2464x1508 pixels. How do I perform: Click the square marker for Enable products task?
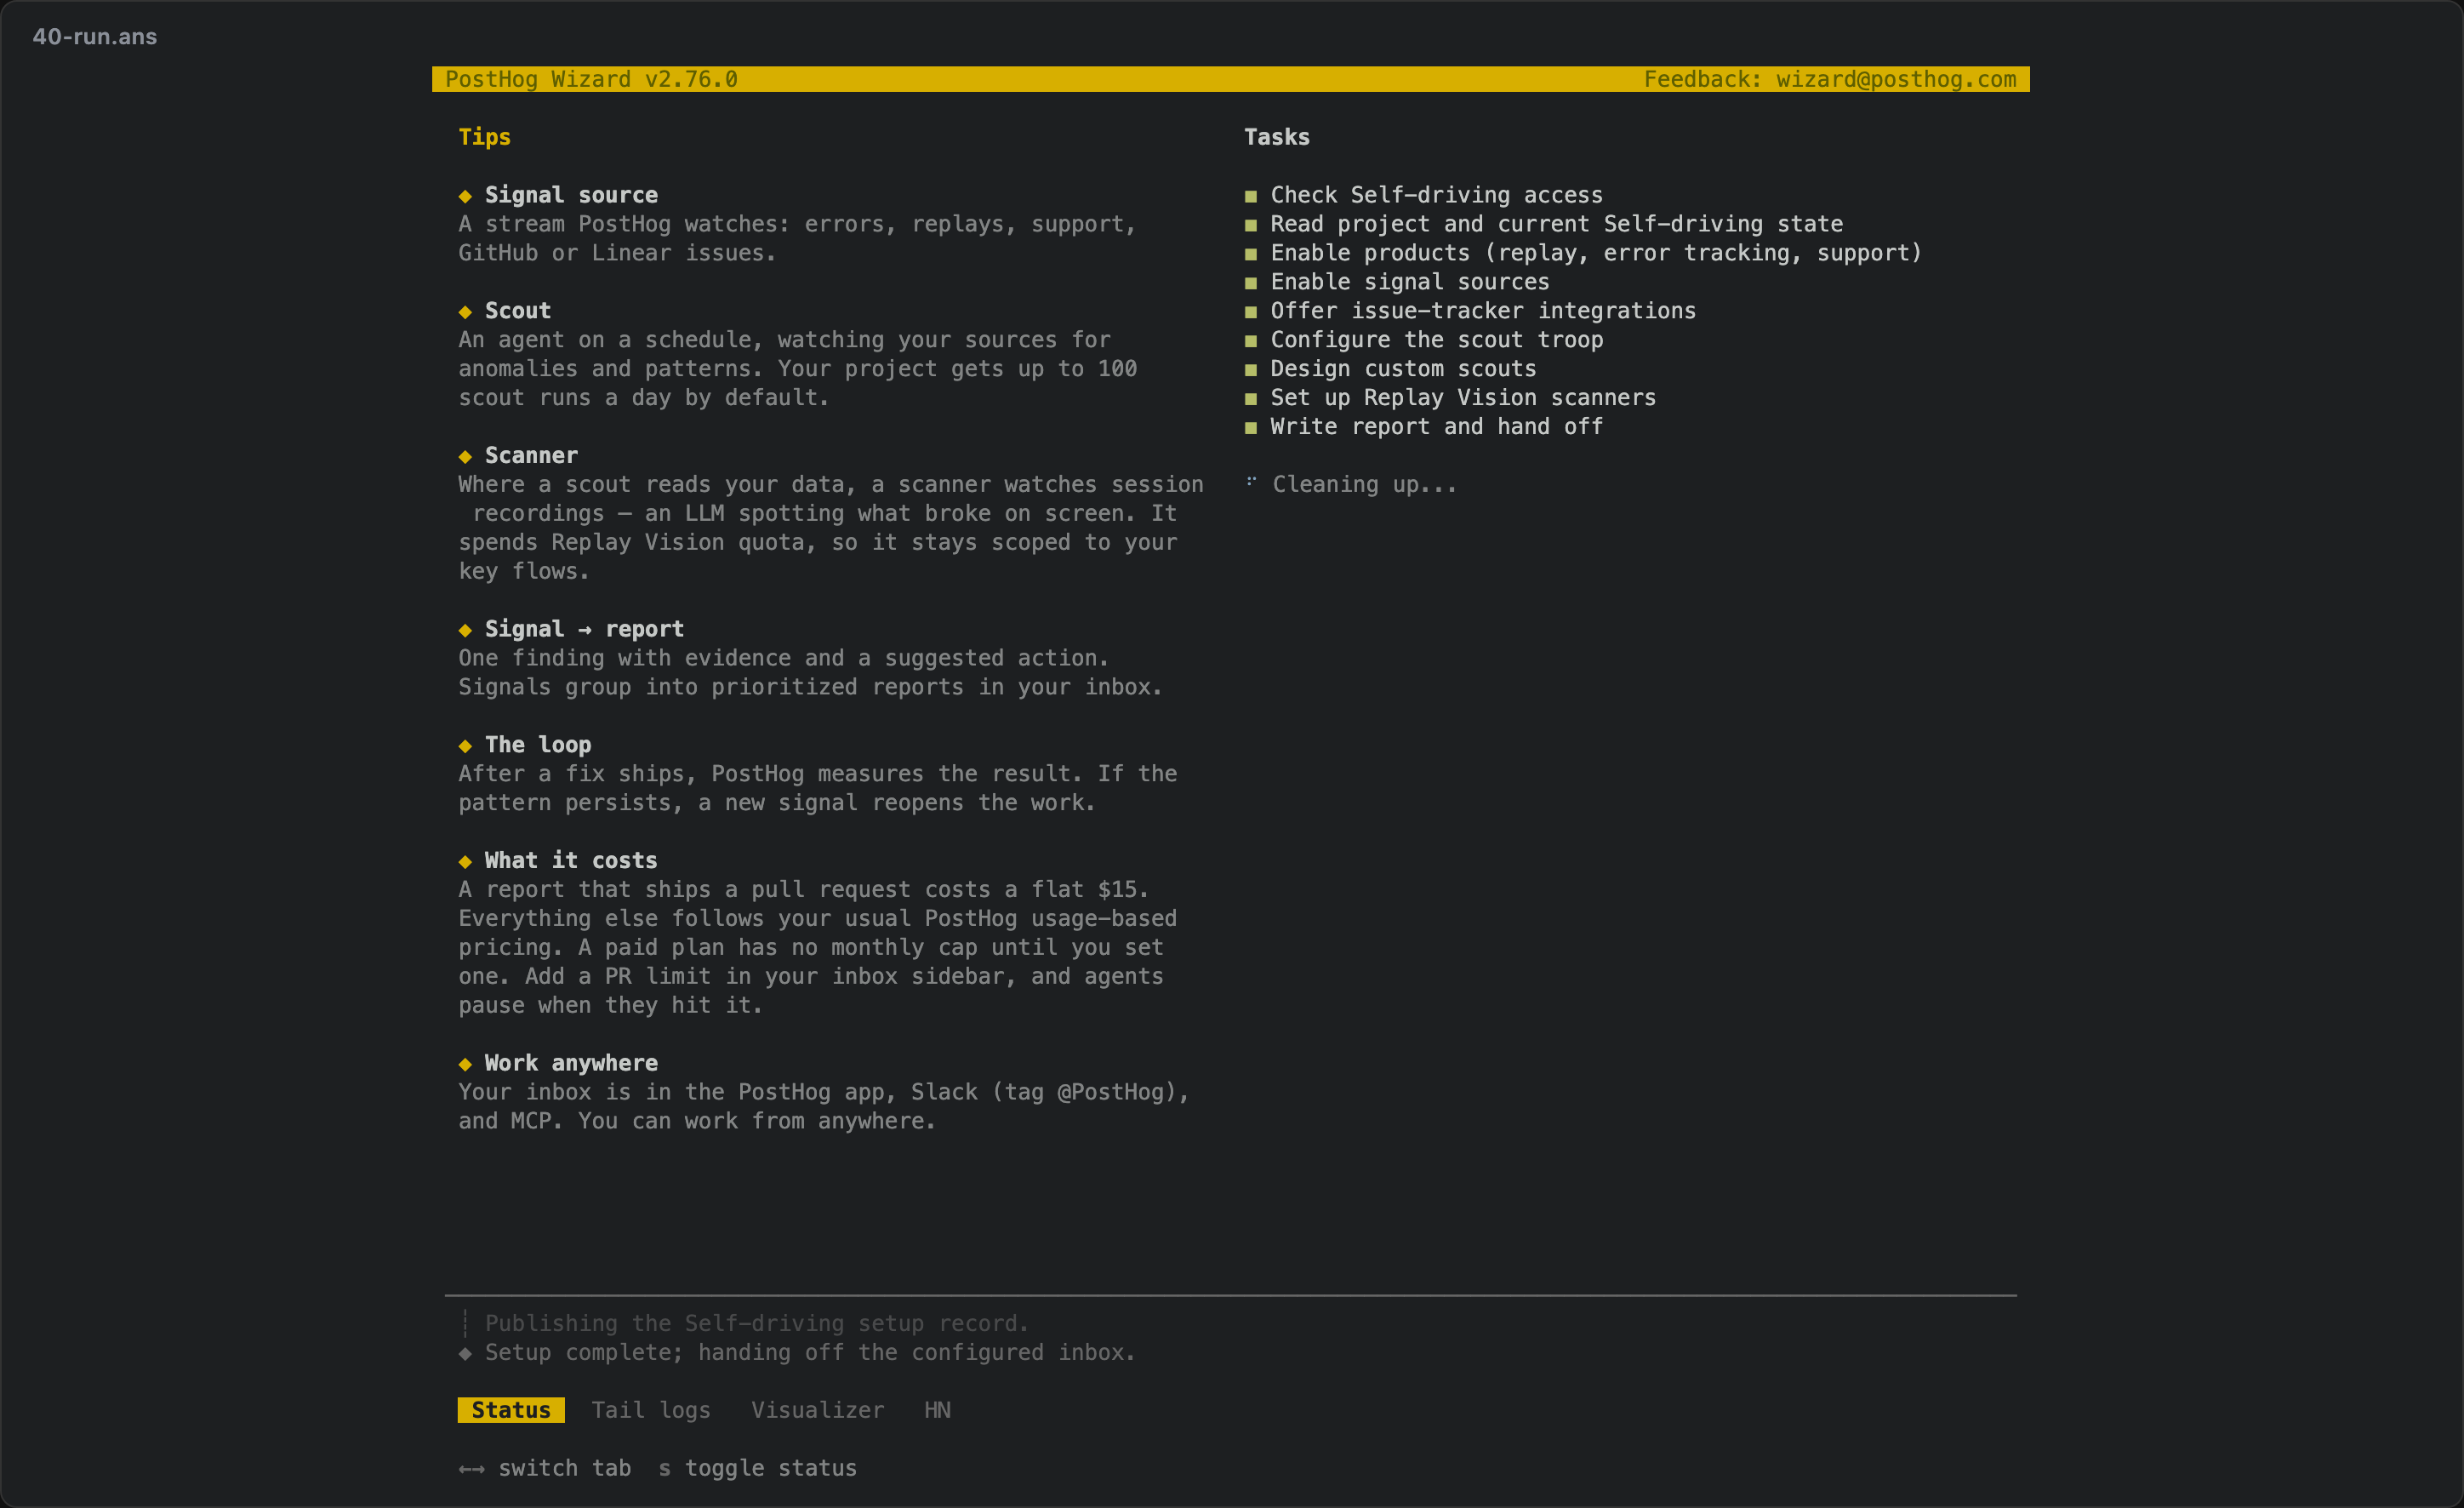(1250, 254)
